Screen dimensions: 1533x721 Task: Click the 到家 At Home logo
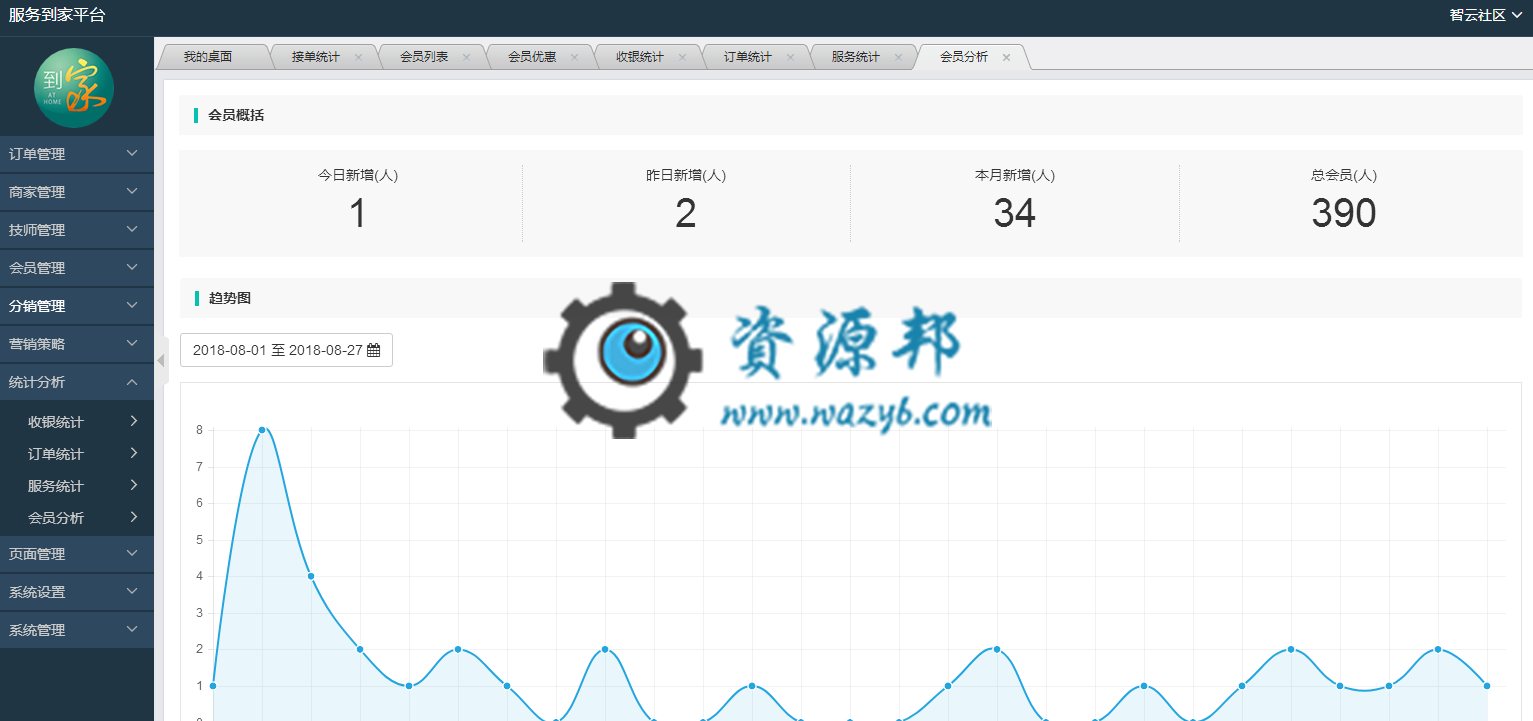point(74,88)
